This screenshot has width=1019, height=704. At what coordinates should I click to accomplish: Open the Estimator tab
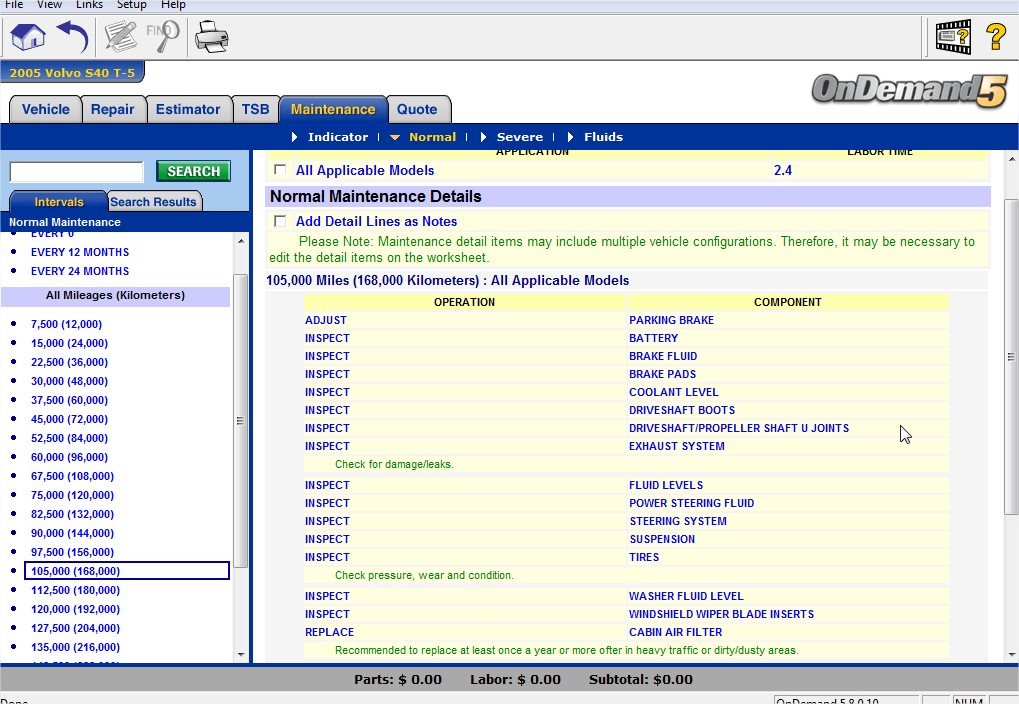[188, 109]
